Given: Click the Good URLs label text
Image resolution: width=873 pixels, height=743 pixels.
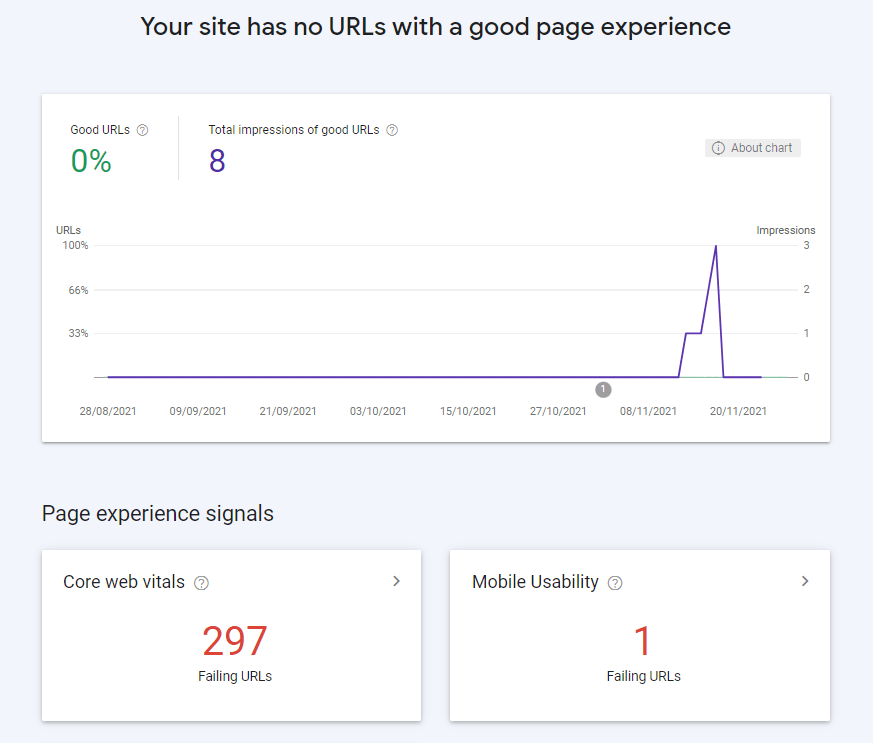Looking at the screenshot, I should [100, 130].
